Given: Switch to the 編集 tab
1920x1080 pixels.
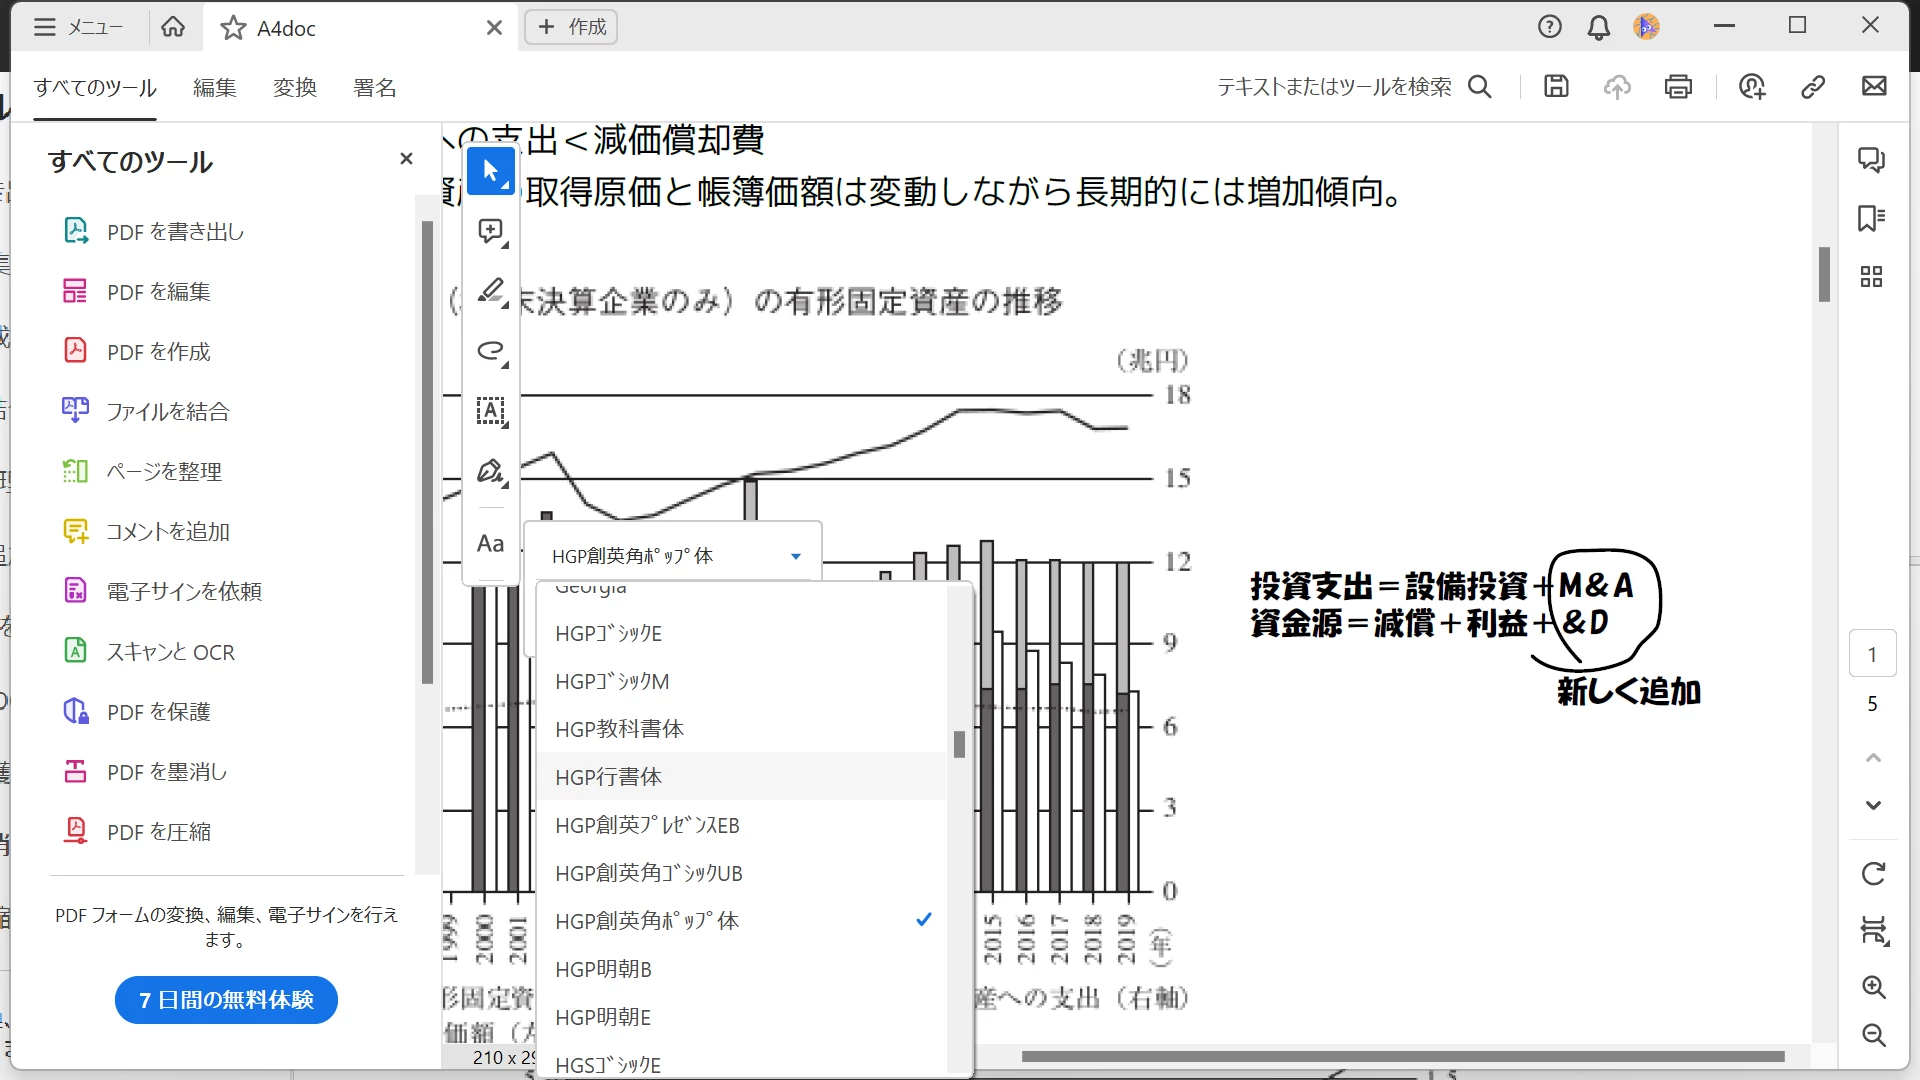Looking at the screenshot, I should pyautogui.click(x=214, y=88).
